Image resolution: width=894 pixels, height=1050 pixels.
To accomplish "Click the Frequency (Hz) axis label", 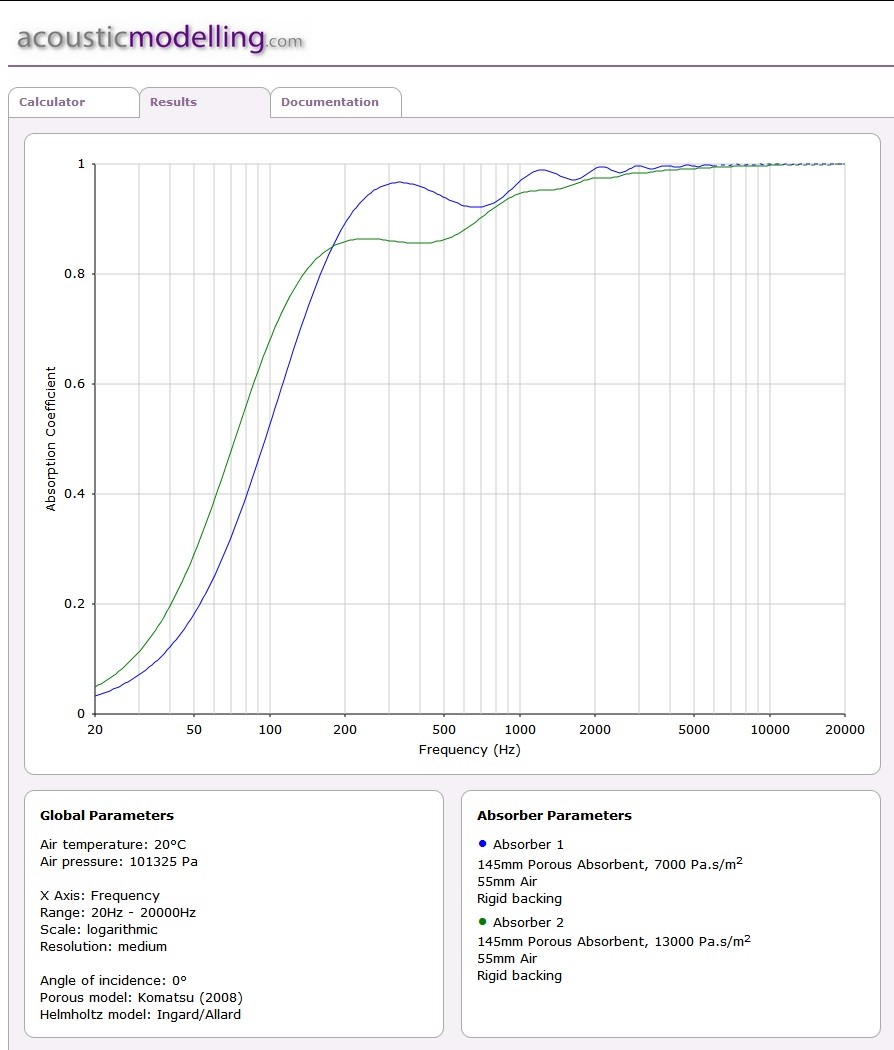I will point(469,749).
